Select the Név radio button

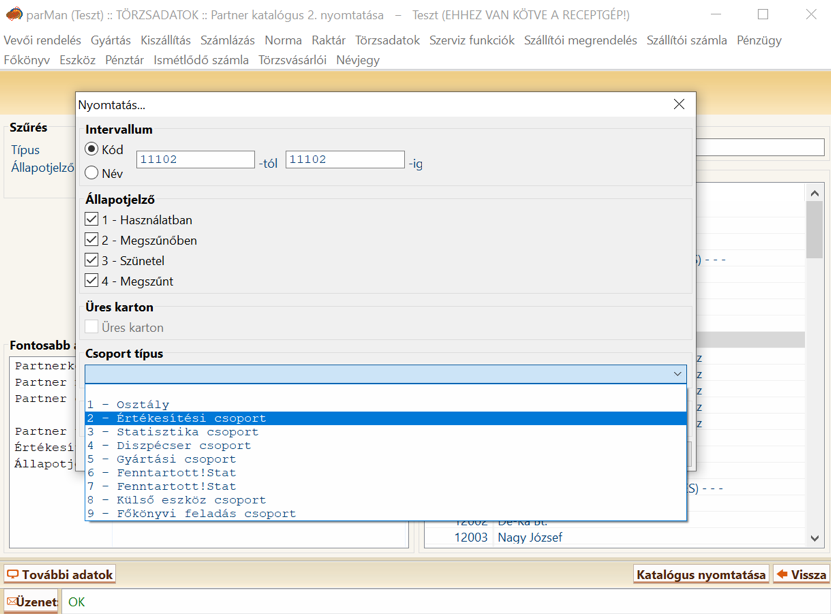click(x=92, y=173)
